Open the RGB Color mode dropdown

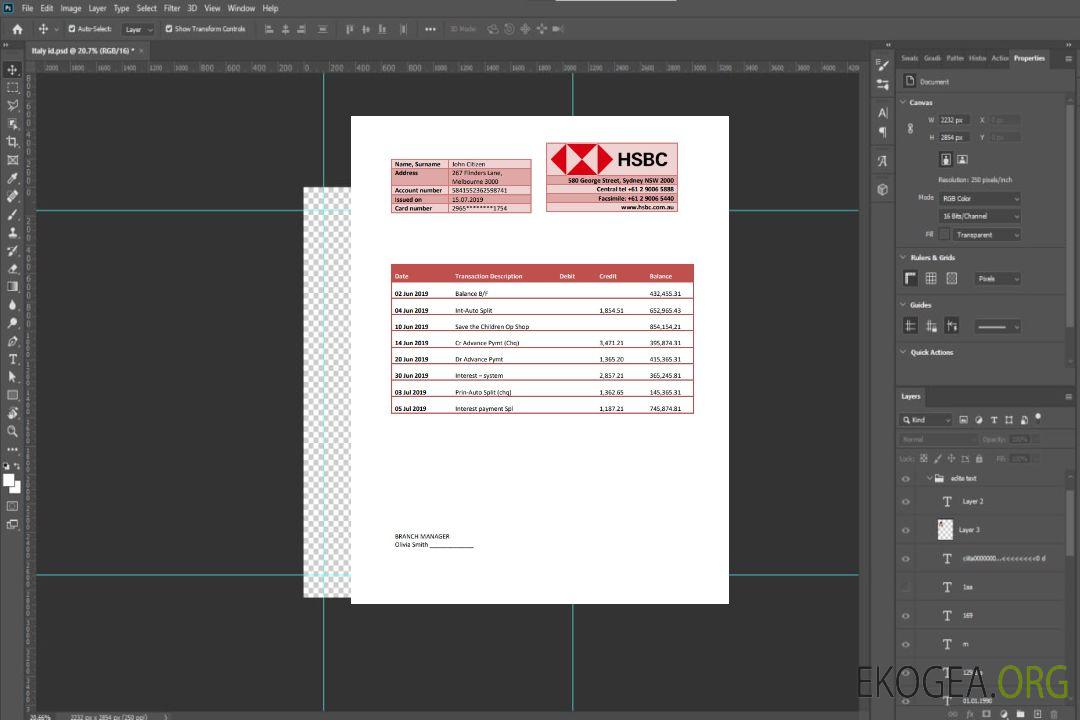pos(979,198)
